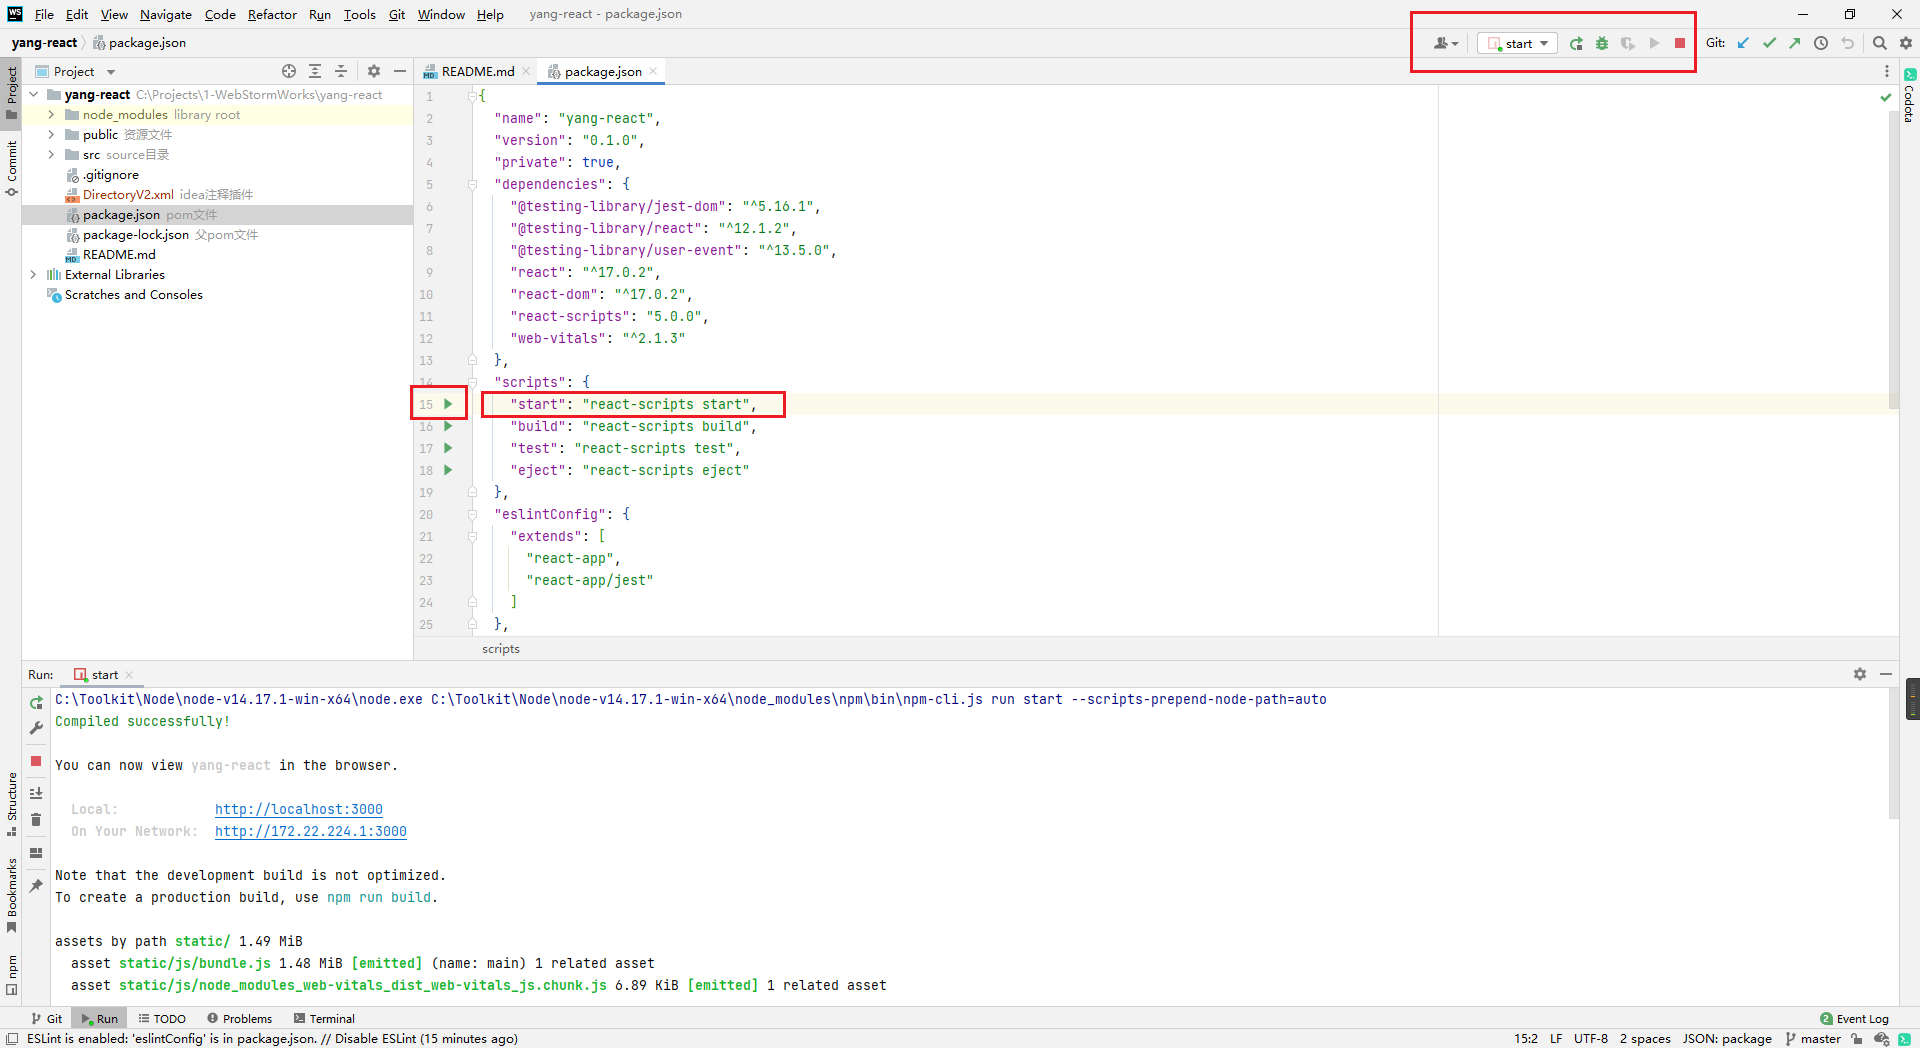Open Project panel options gear

(374, 71)
